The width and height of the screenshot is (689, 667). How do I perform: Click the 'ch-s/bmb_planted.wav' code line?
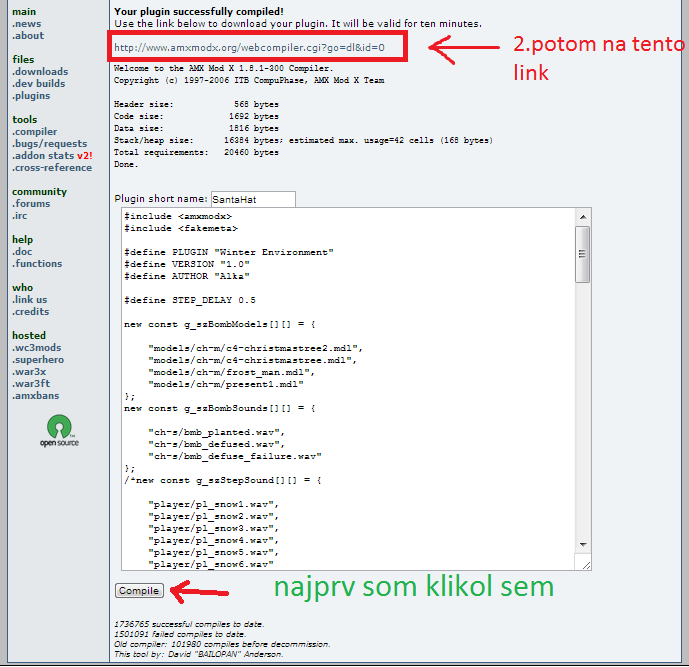click(217, 432)
